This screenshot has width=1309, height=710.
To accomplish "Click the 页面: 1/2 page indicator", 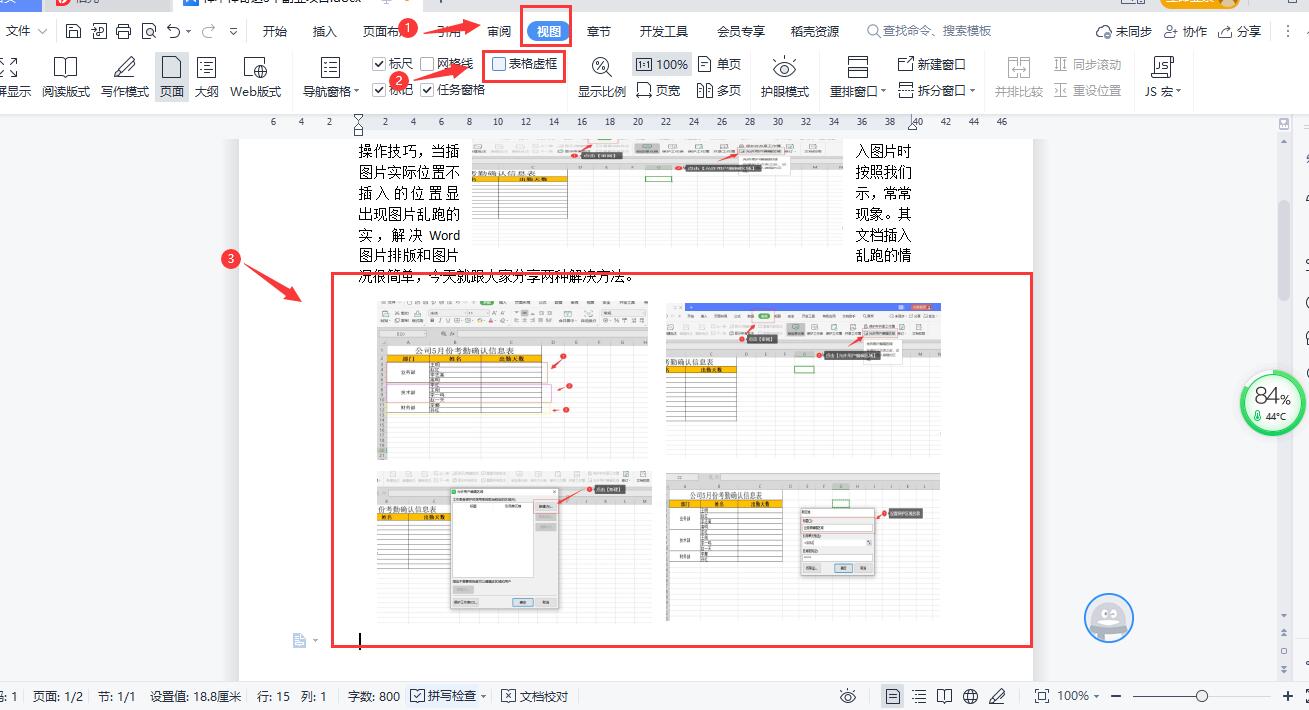I will (58, 696).
